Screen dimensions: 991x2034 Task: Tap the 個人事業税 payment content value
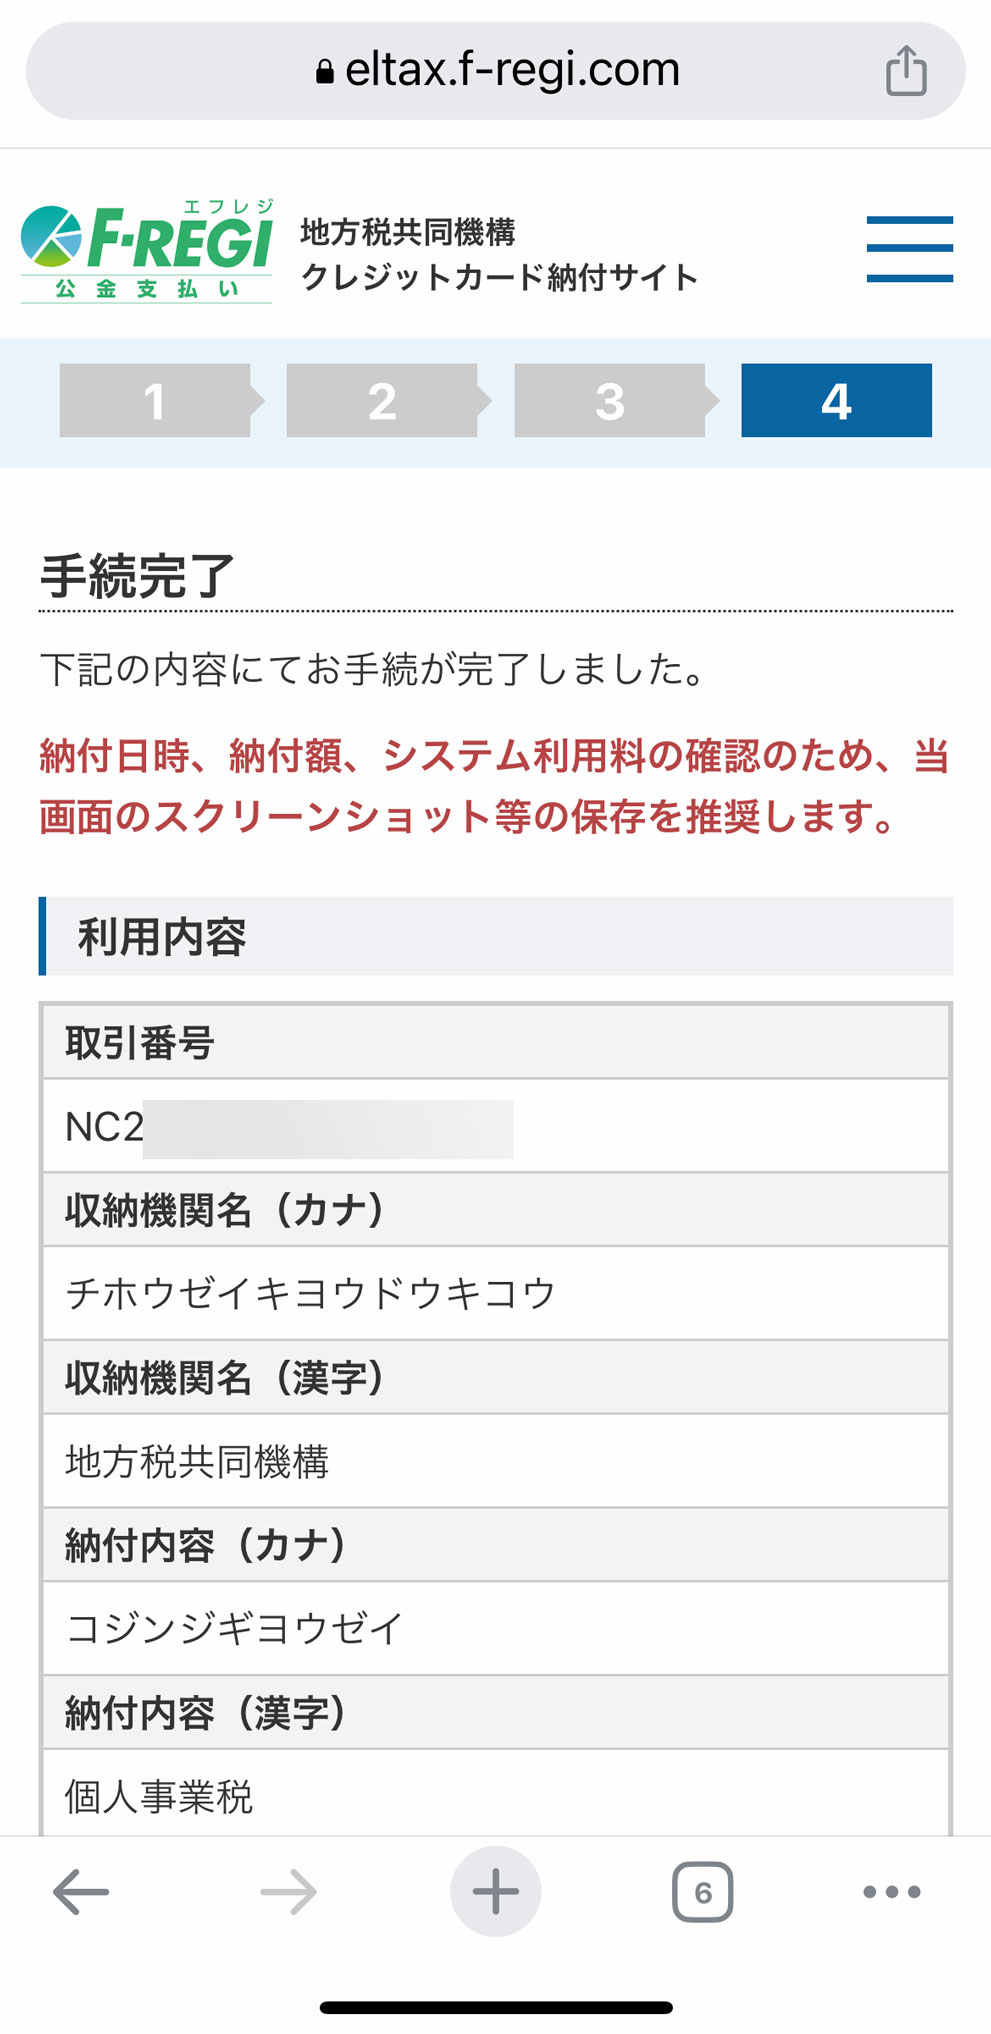159,1796
